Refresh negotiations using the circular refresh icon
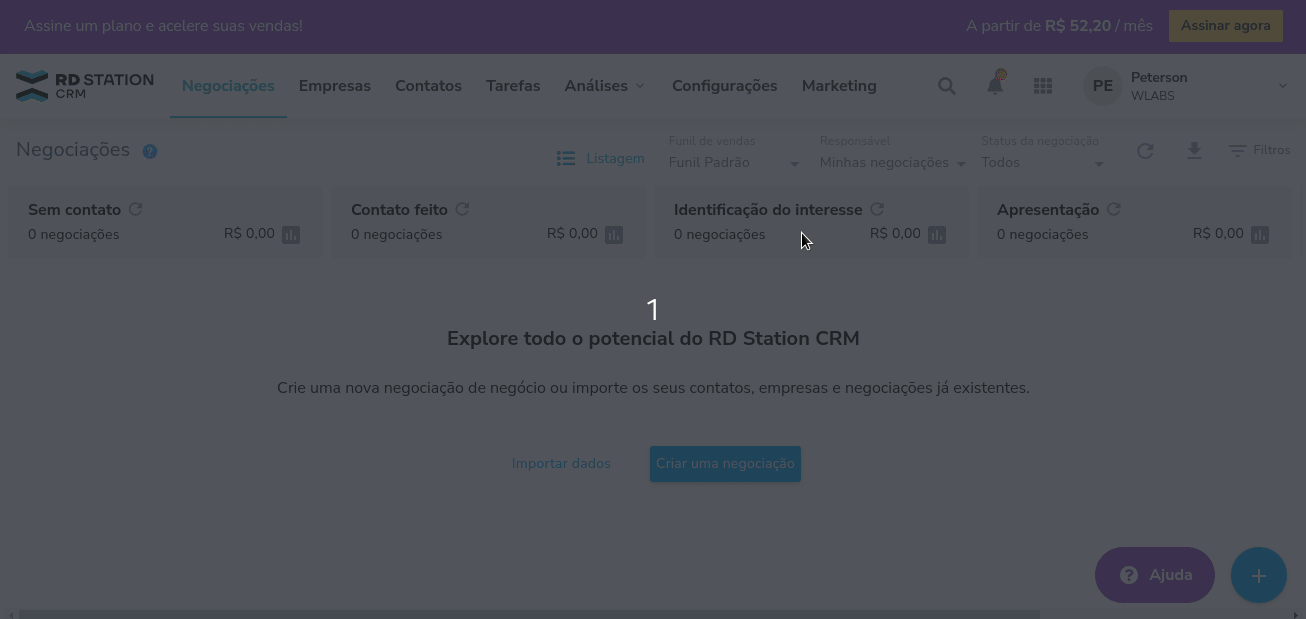The image size is (1306, 619). pos(1144,150)
